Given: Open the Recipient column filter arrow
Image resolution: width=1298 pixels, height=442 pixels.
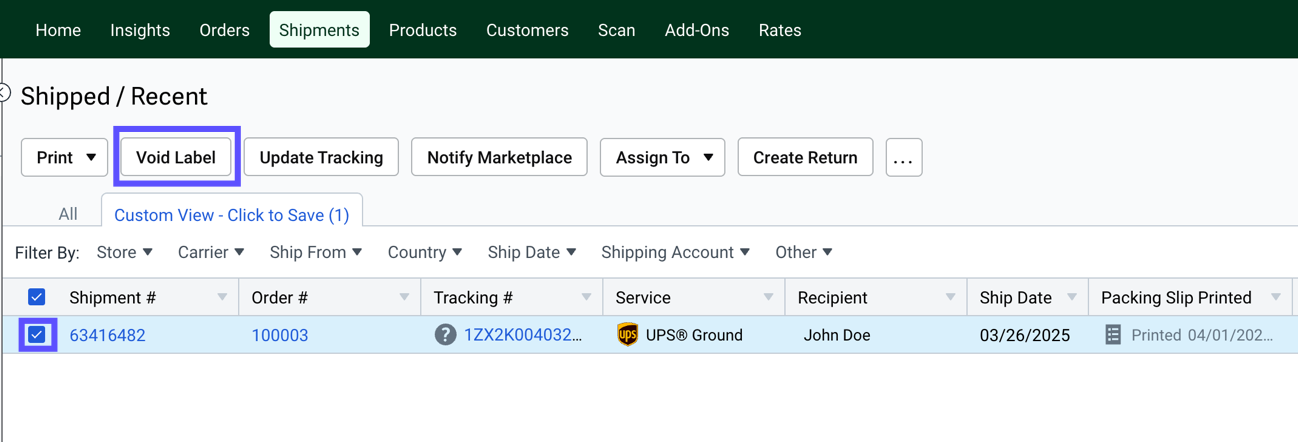Looking at the screenshot, I should 950,298.
